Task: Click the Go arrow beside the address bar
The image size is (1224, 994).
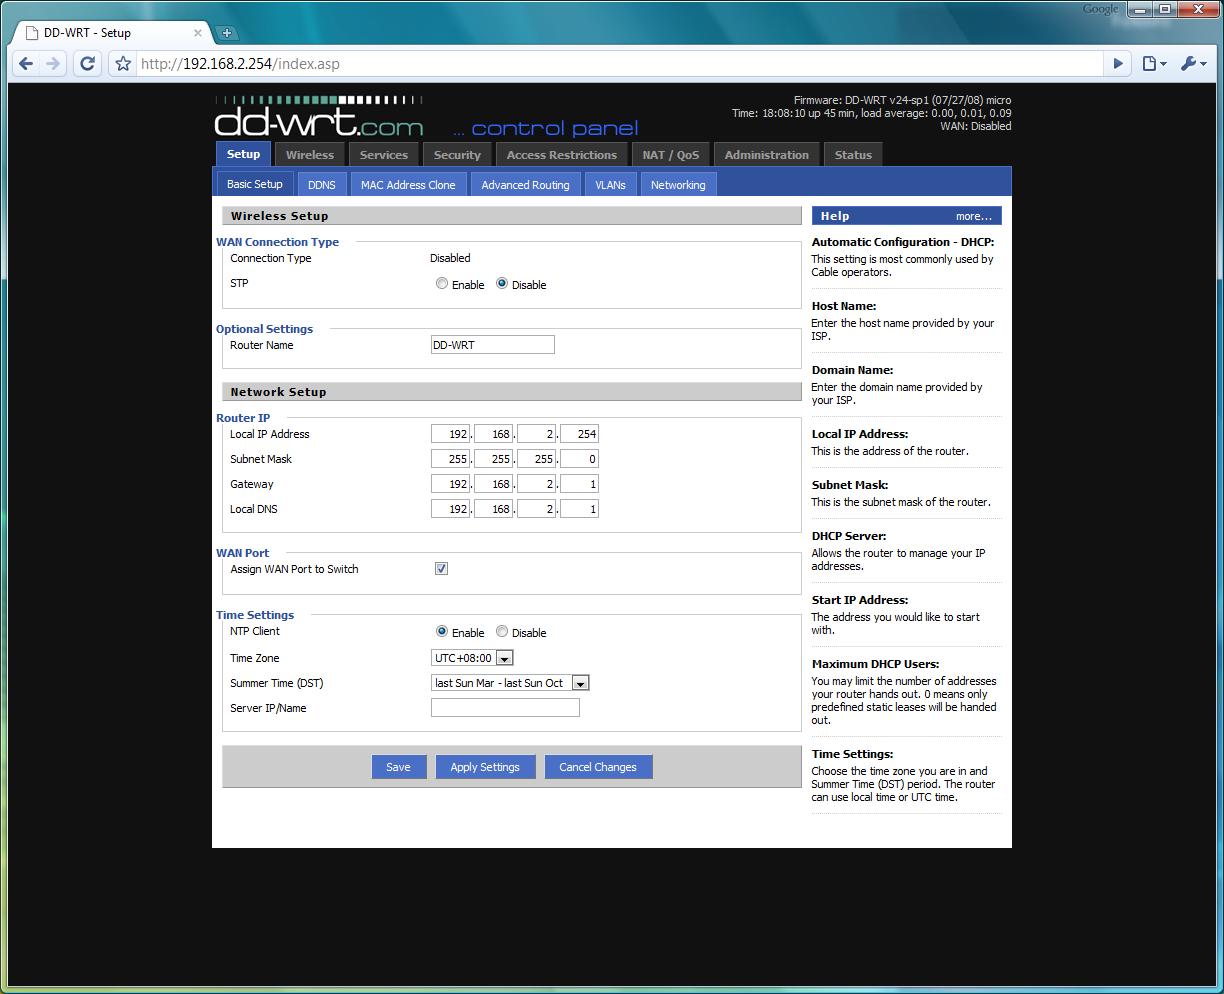Action: coord(1118,64)
